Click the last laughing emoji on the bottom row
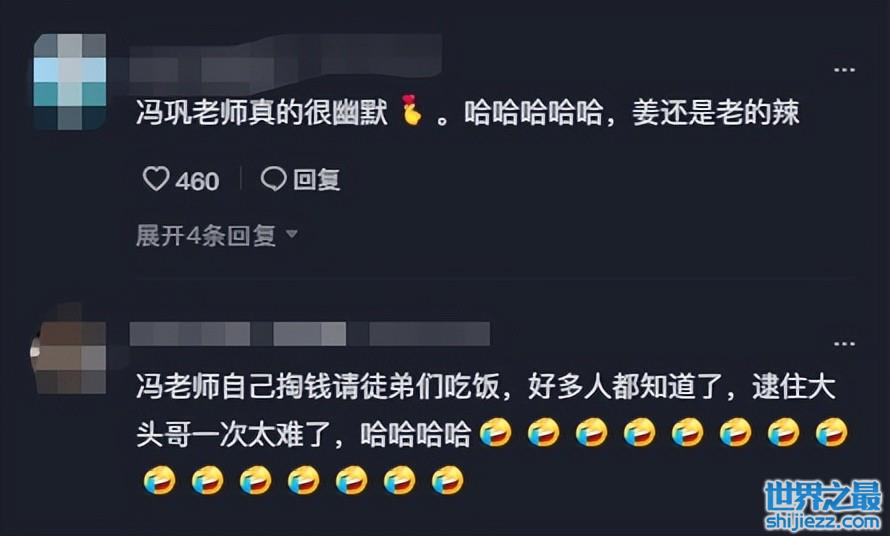 [447, 480]
